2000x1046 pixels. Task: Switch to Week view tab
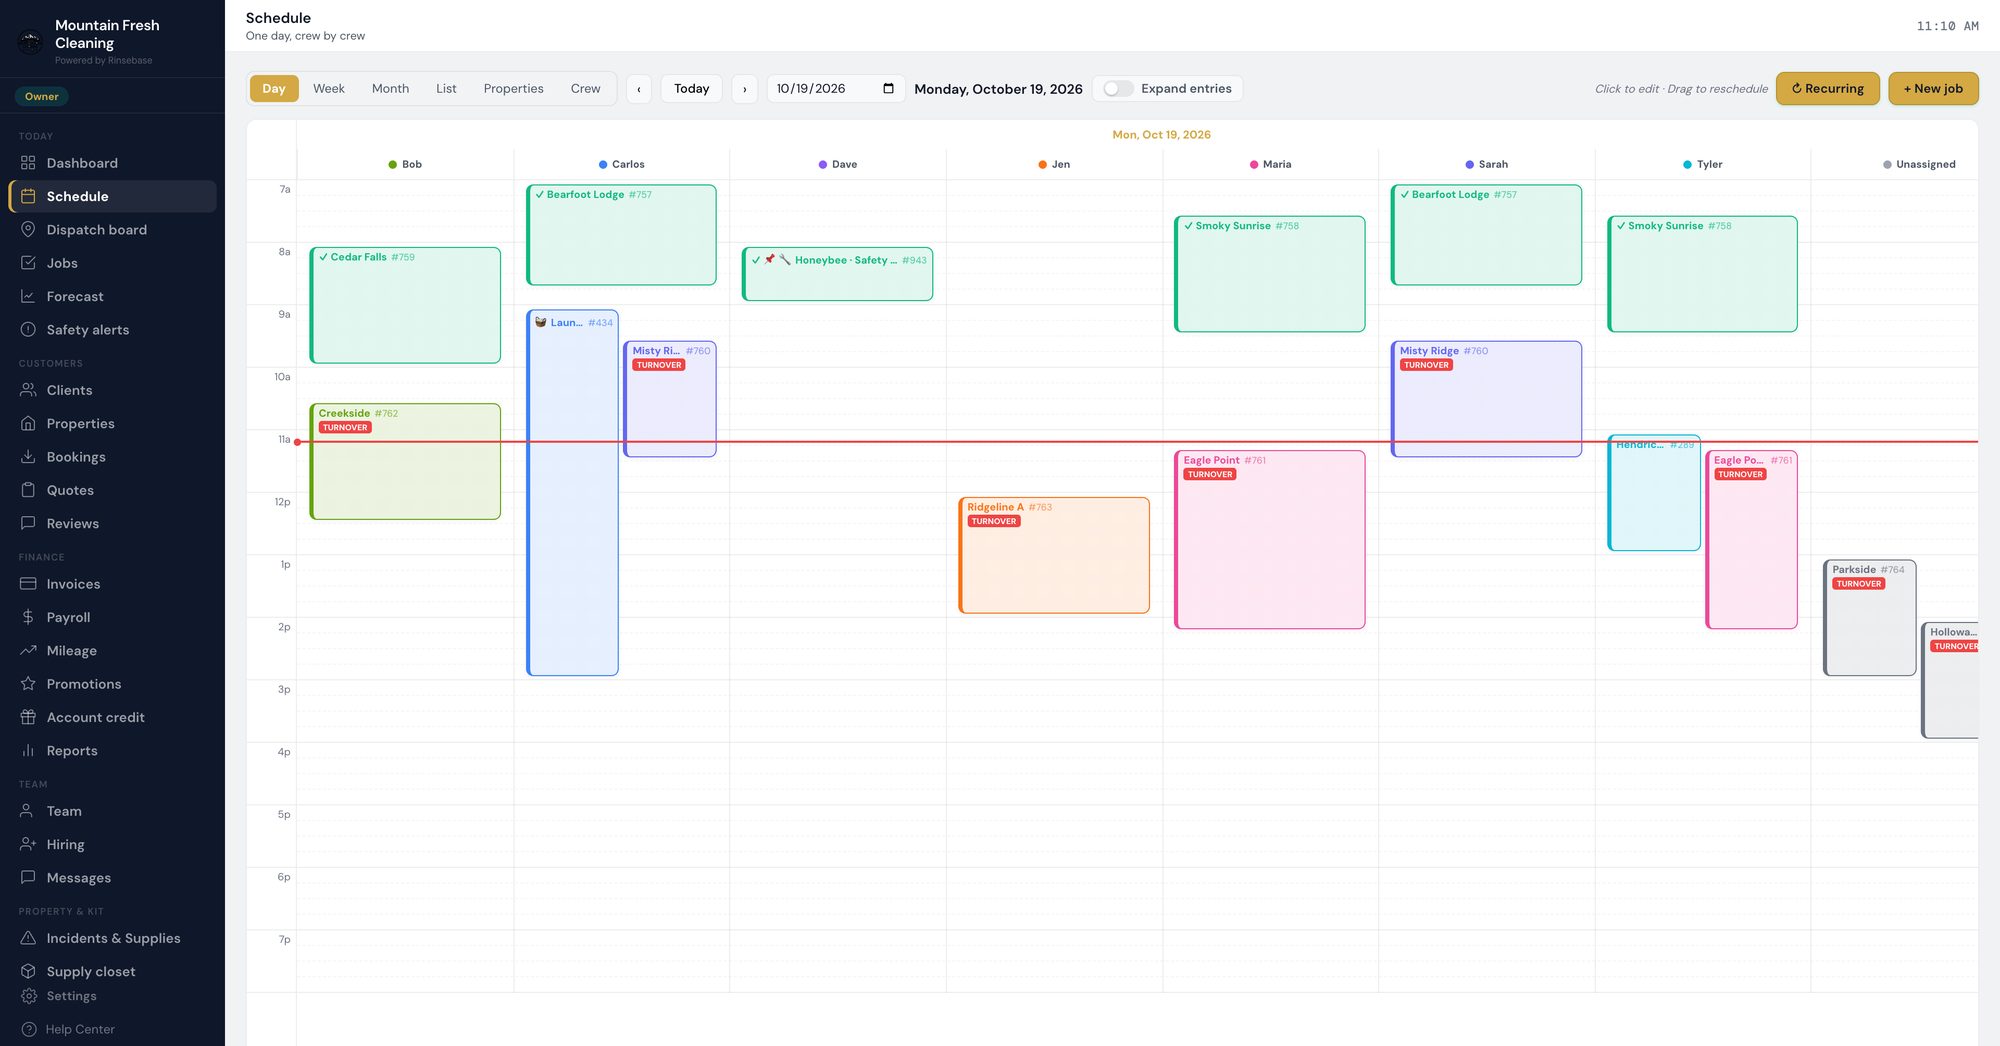(328, 88)
